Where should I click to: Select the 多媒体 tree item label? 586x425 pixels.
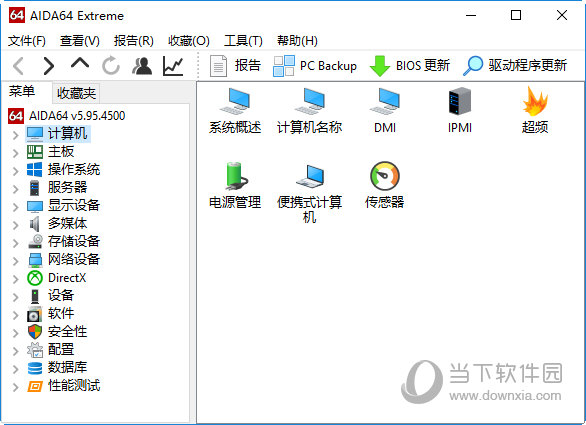pos(67,224)
